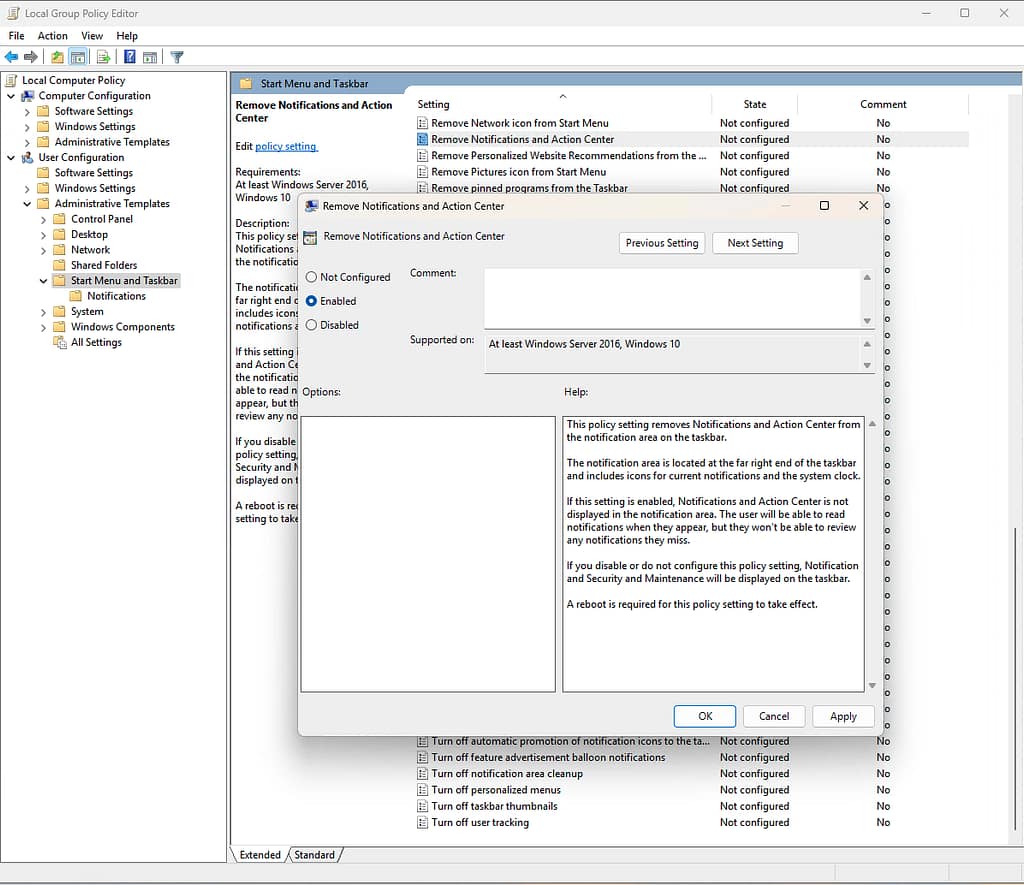Open Help using the question mark toolbar icon
The width and height of the screenshot is (1024, 885).
coord(130,56)
